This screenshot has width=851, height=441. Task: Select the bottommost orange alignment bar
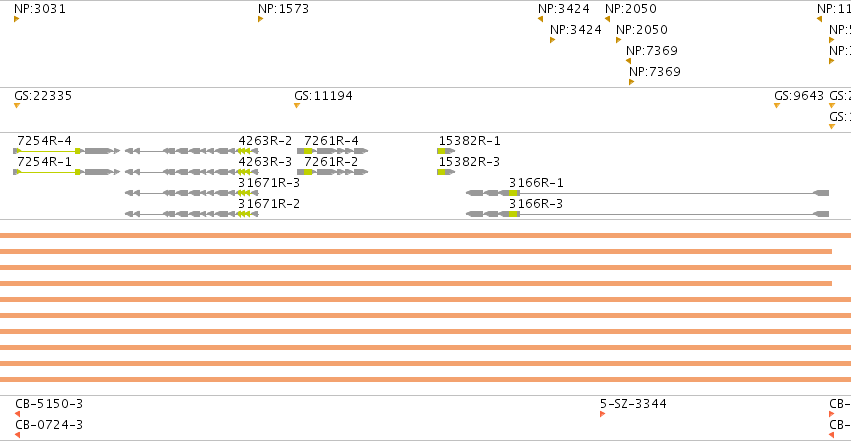tap(426, 380)
